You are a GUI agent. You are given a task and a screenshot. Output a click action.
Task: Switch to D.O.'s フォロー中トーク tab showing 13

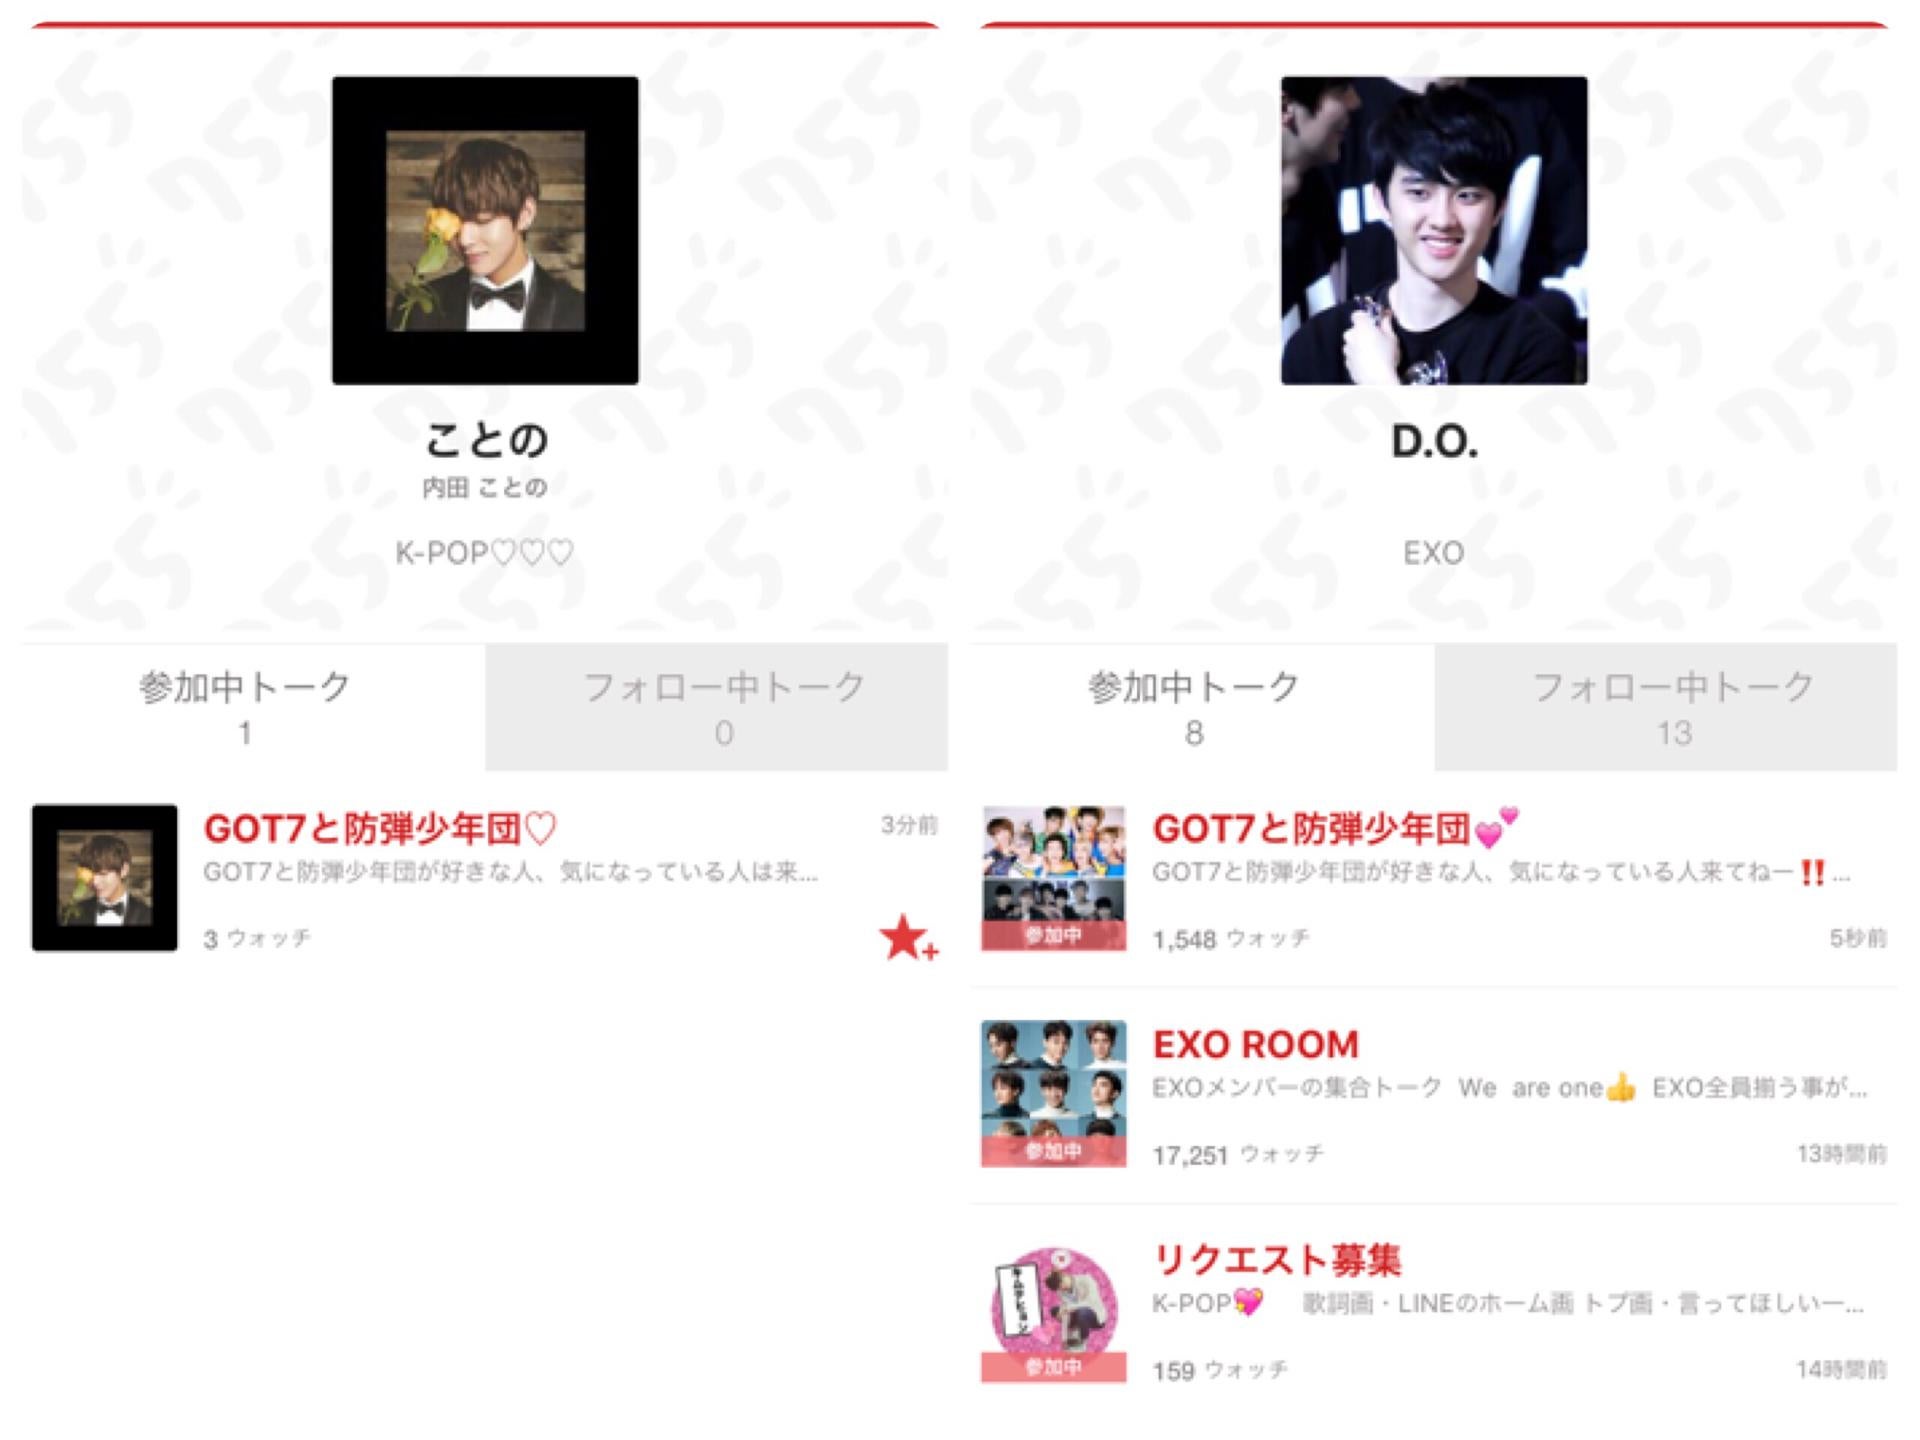click(1665, 707)
